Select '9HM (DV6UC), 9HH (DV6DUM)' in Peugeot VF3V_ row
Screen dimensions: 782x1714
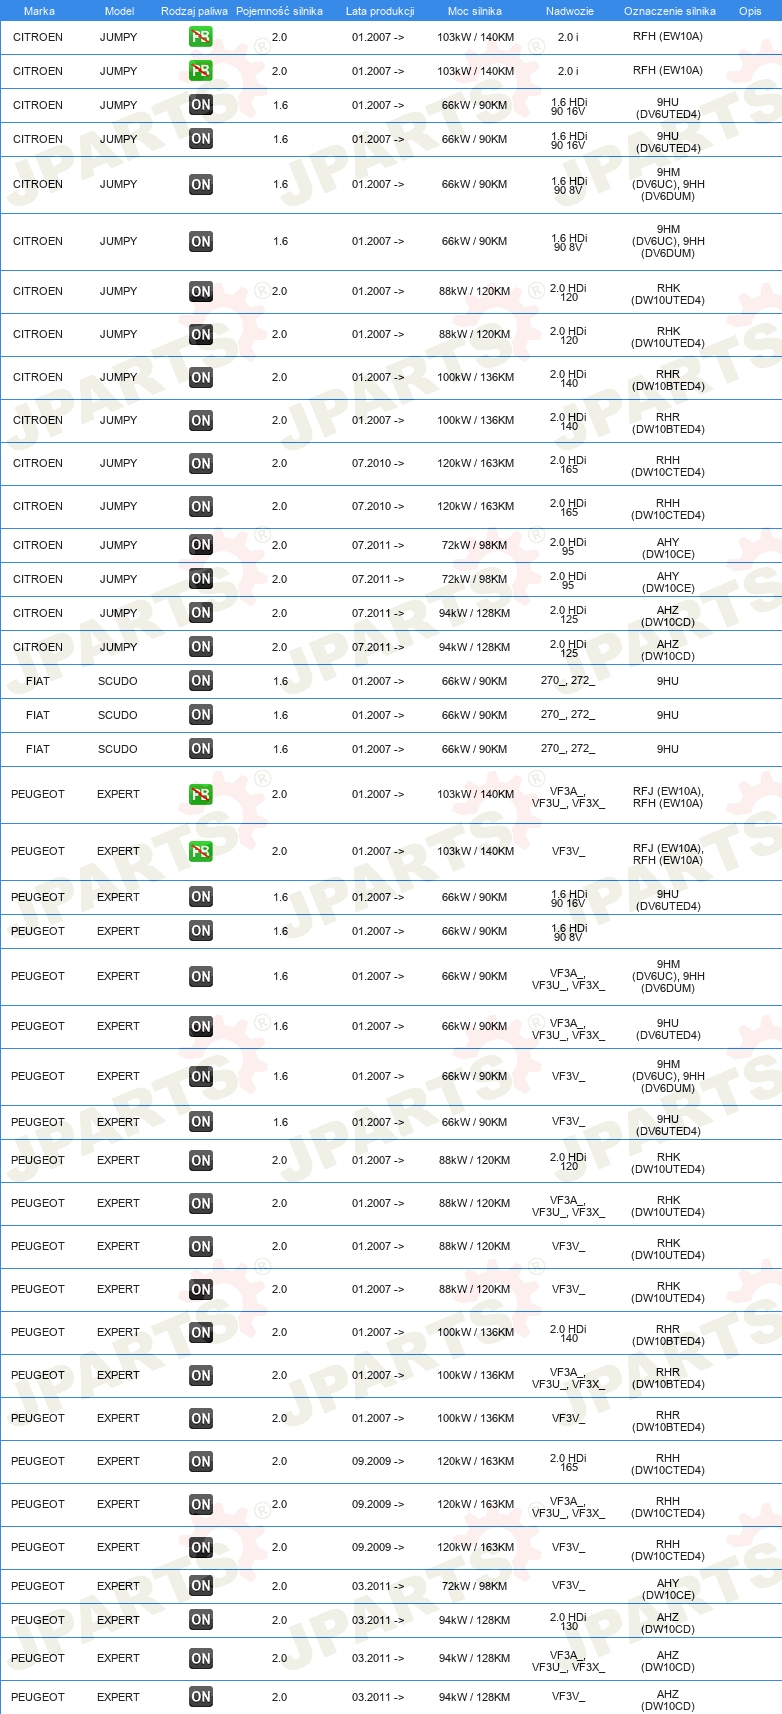[x=668, y=1076]
